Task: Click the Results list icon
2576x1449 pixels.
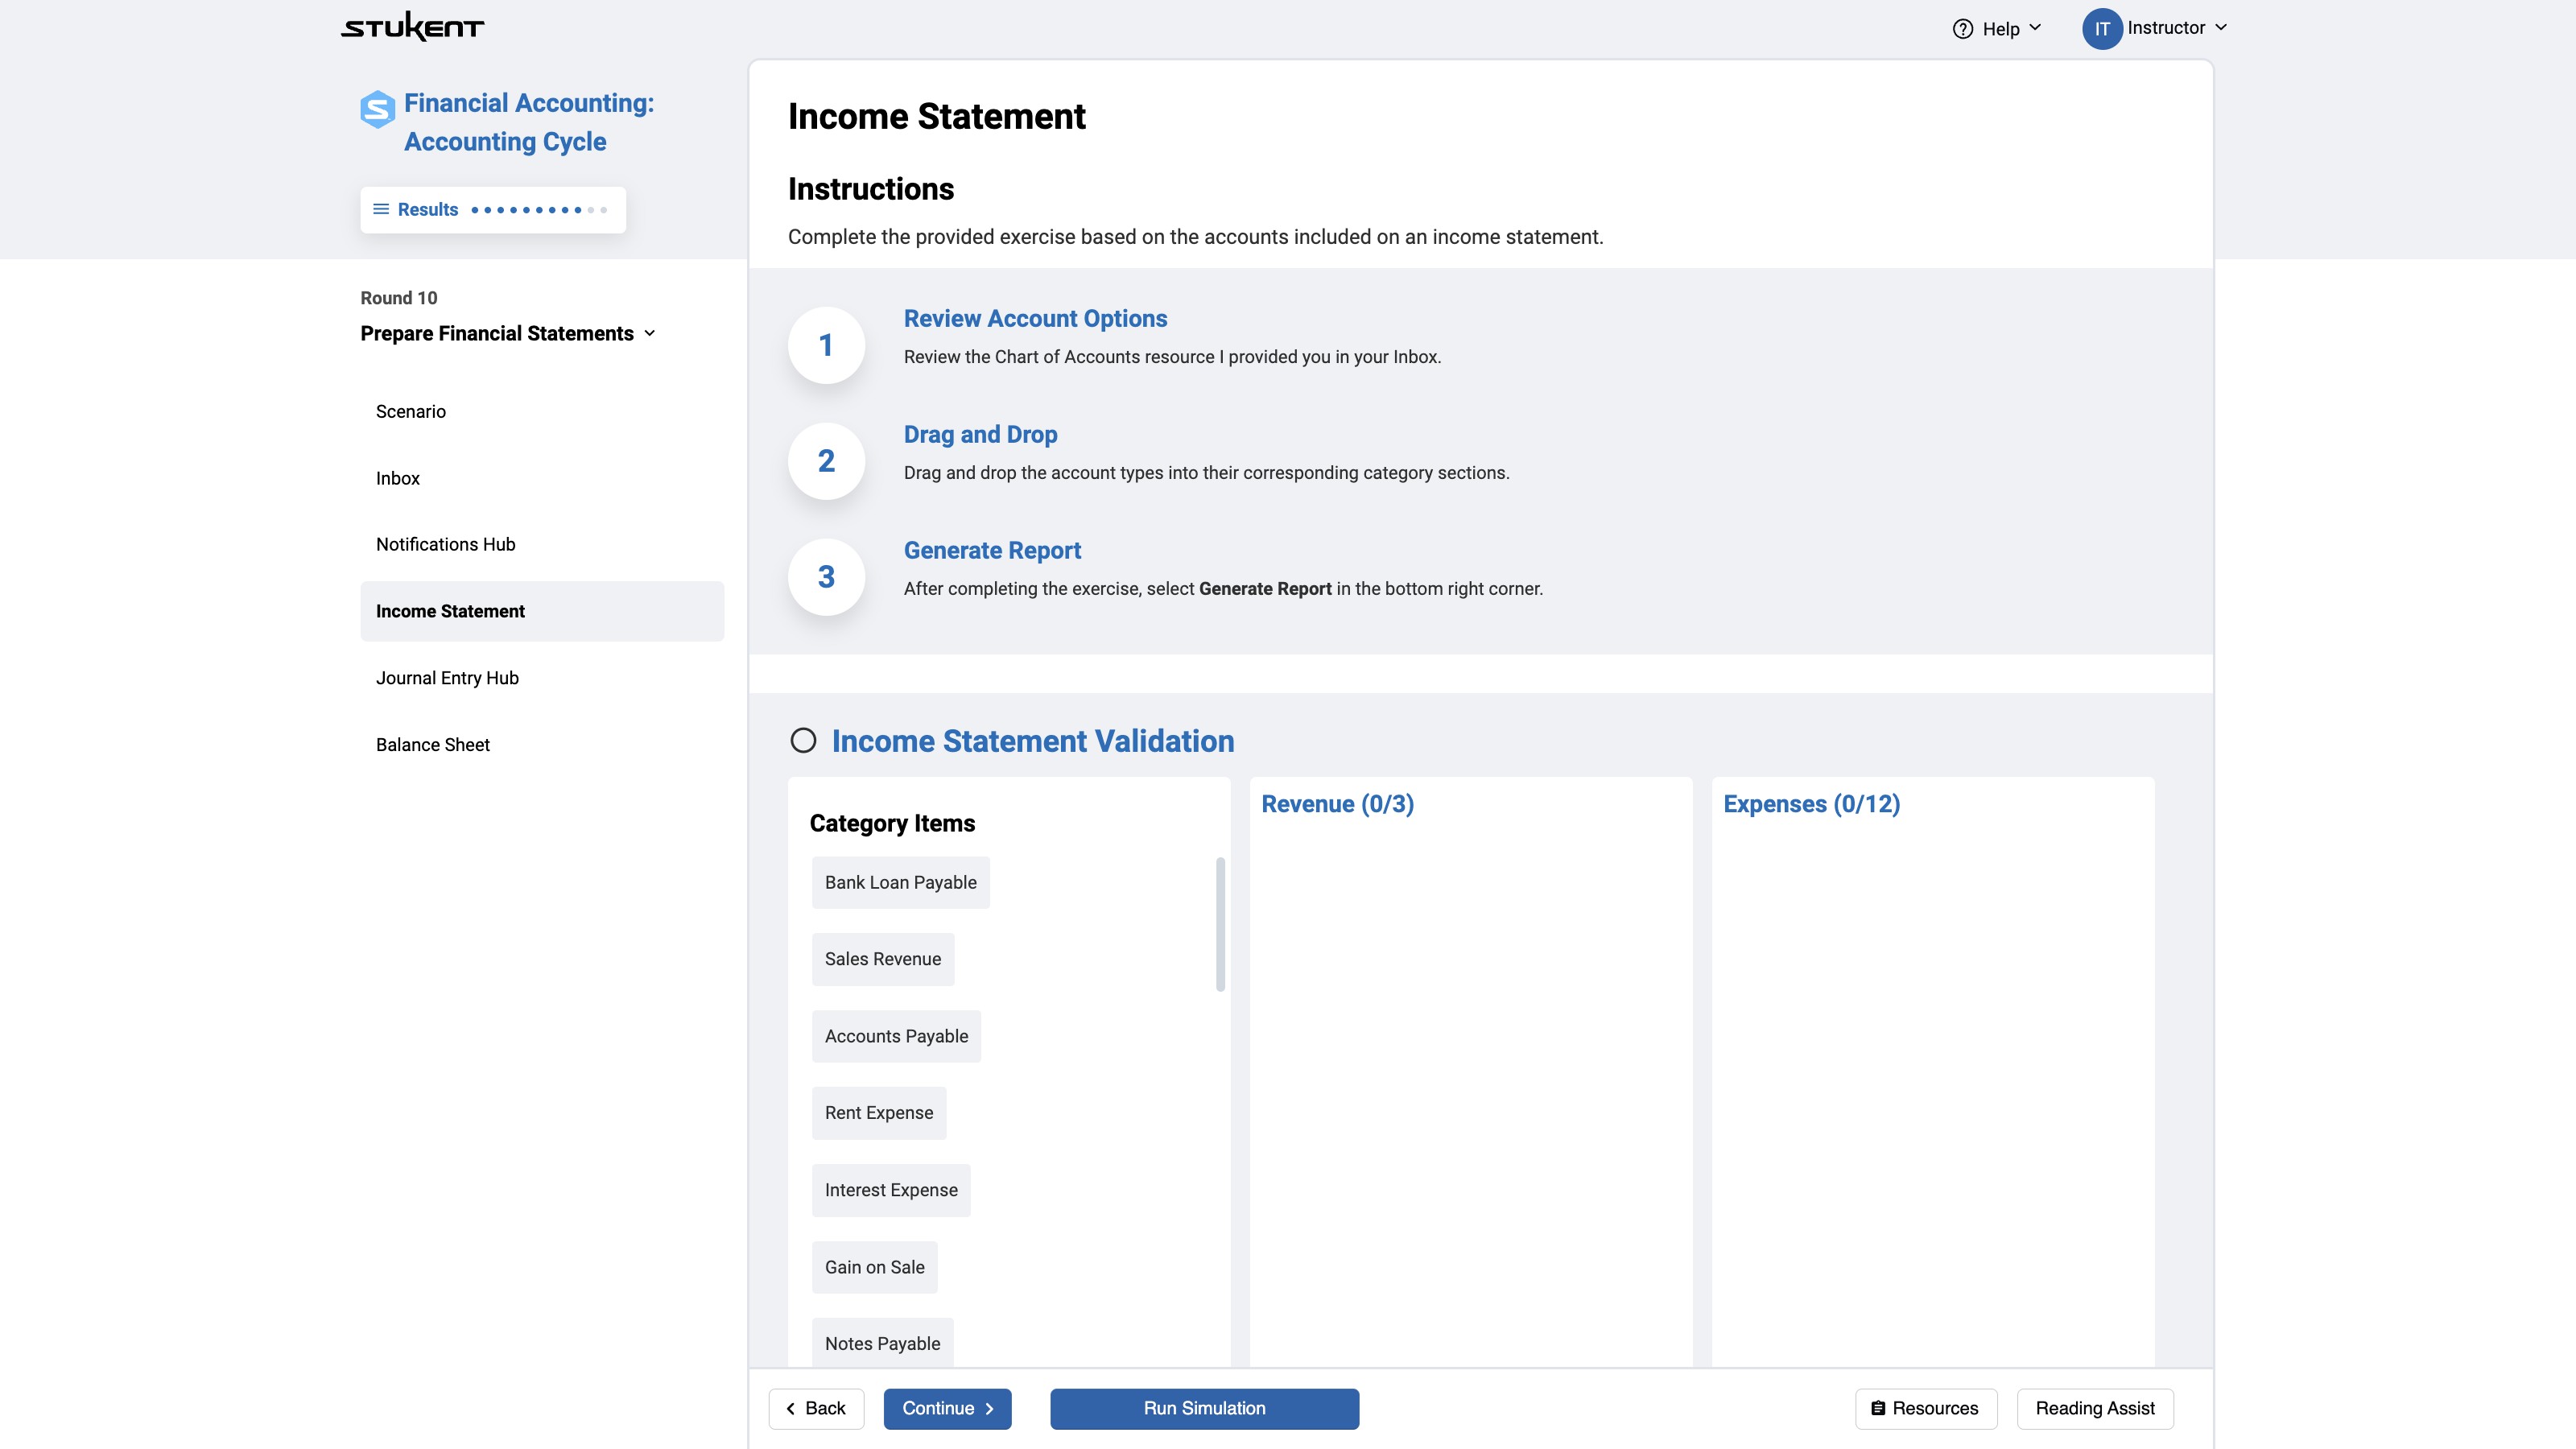Action: pyautogui.click(x=381, y=209)
